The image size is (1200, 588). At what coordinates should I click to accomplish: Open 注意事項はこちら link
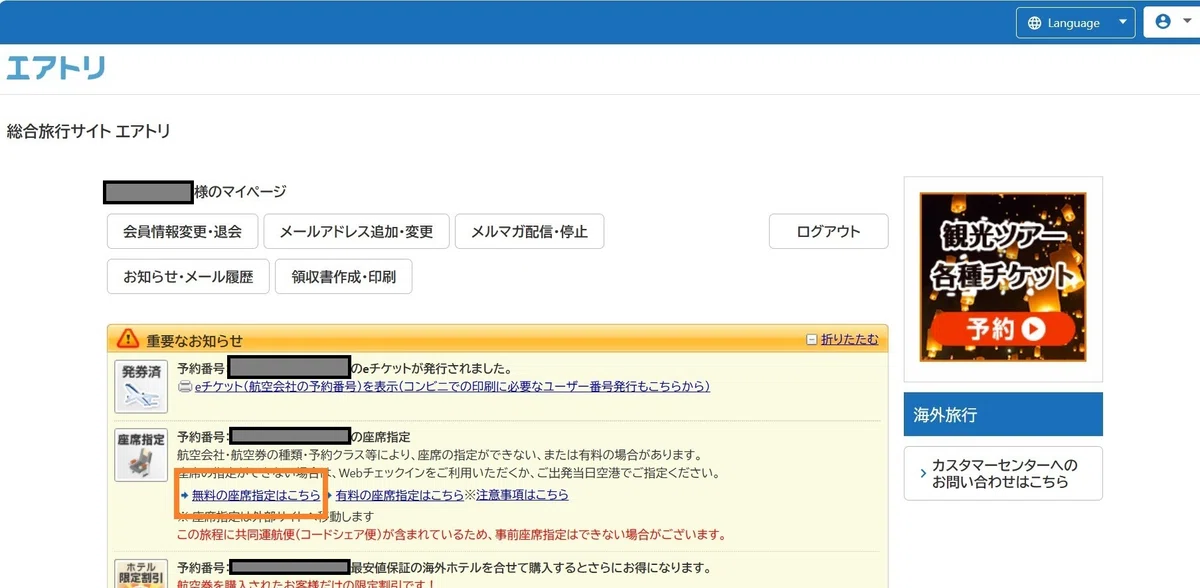click(521, 495)
